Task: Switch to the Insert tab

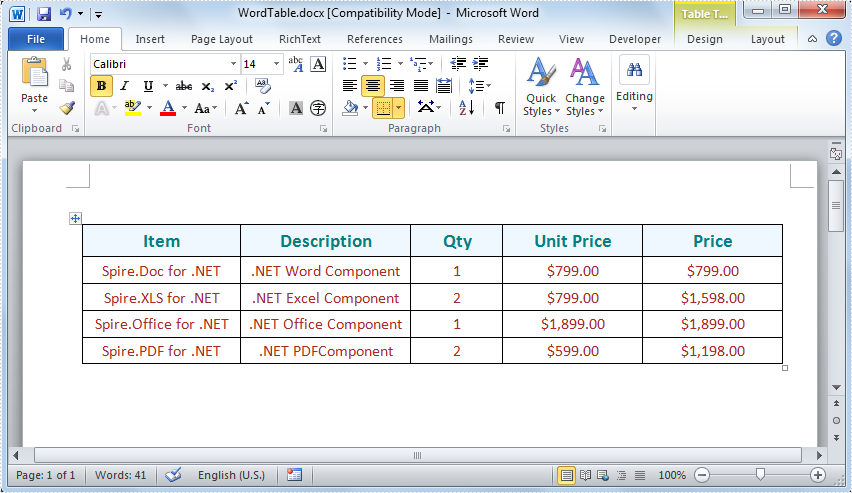Action: click(x=150, y=39)
